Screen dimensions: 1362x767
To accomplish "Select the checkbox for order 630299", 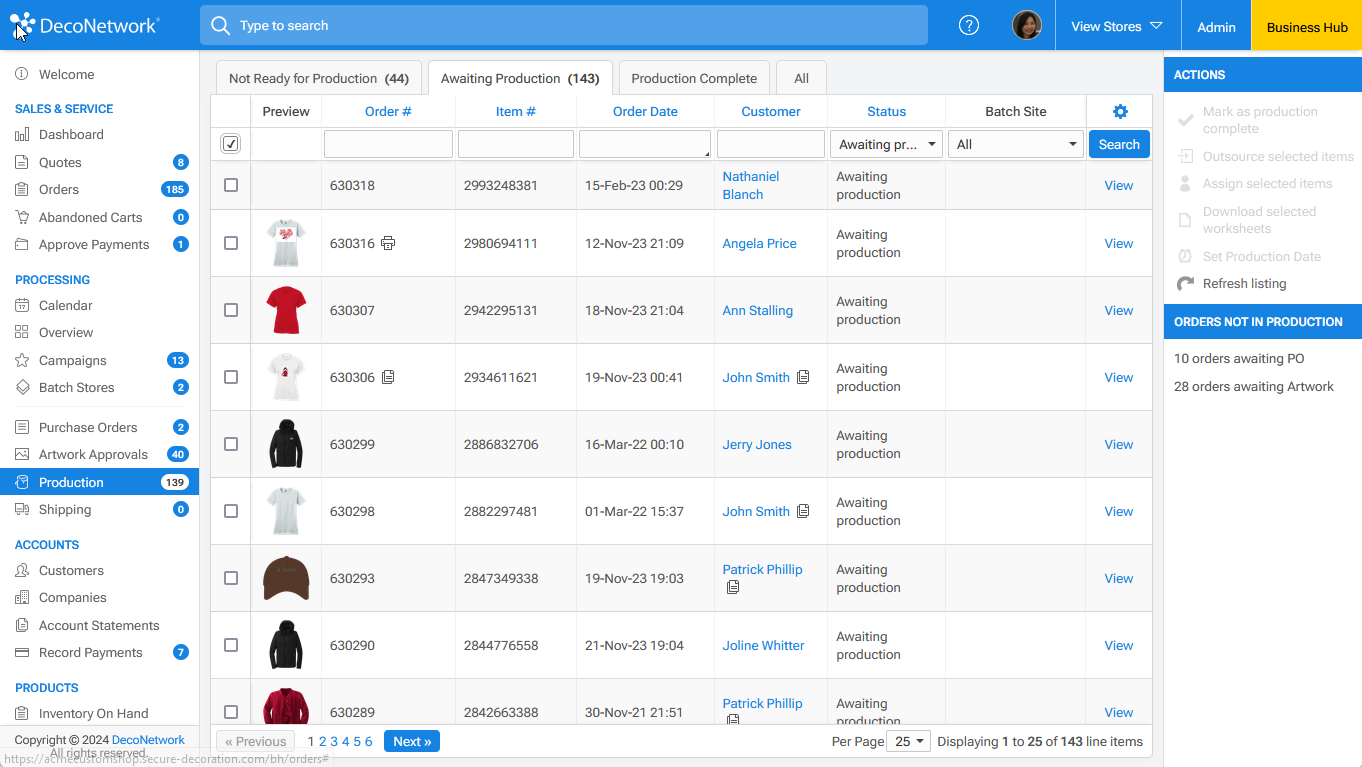I will pos(231,444).
